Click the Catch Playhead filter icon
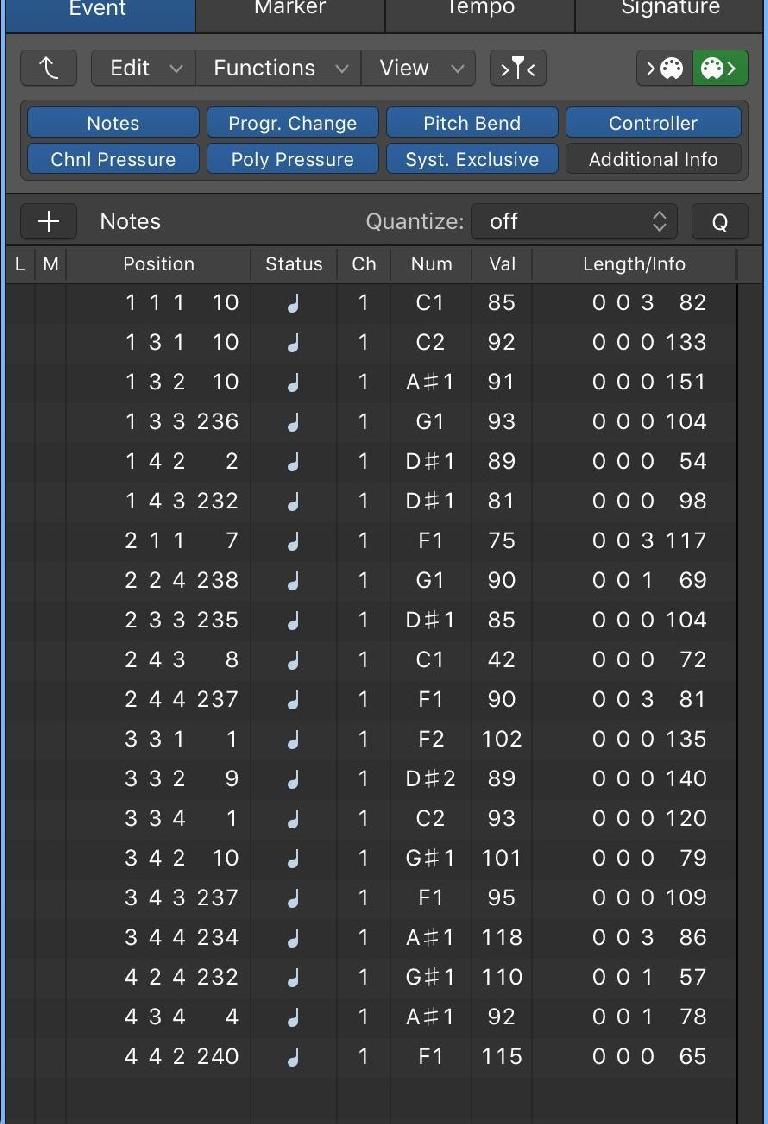The width and height of the screenshot is (768, 1124). pyautogui.click(x=518, y=68)
